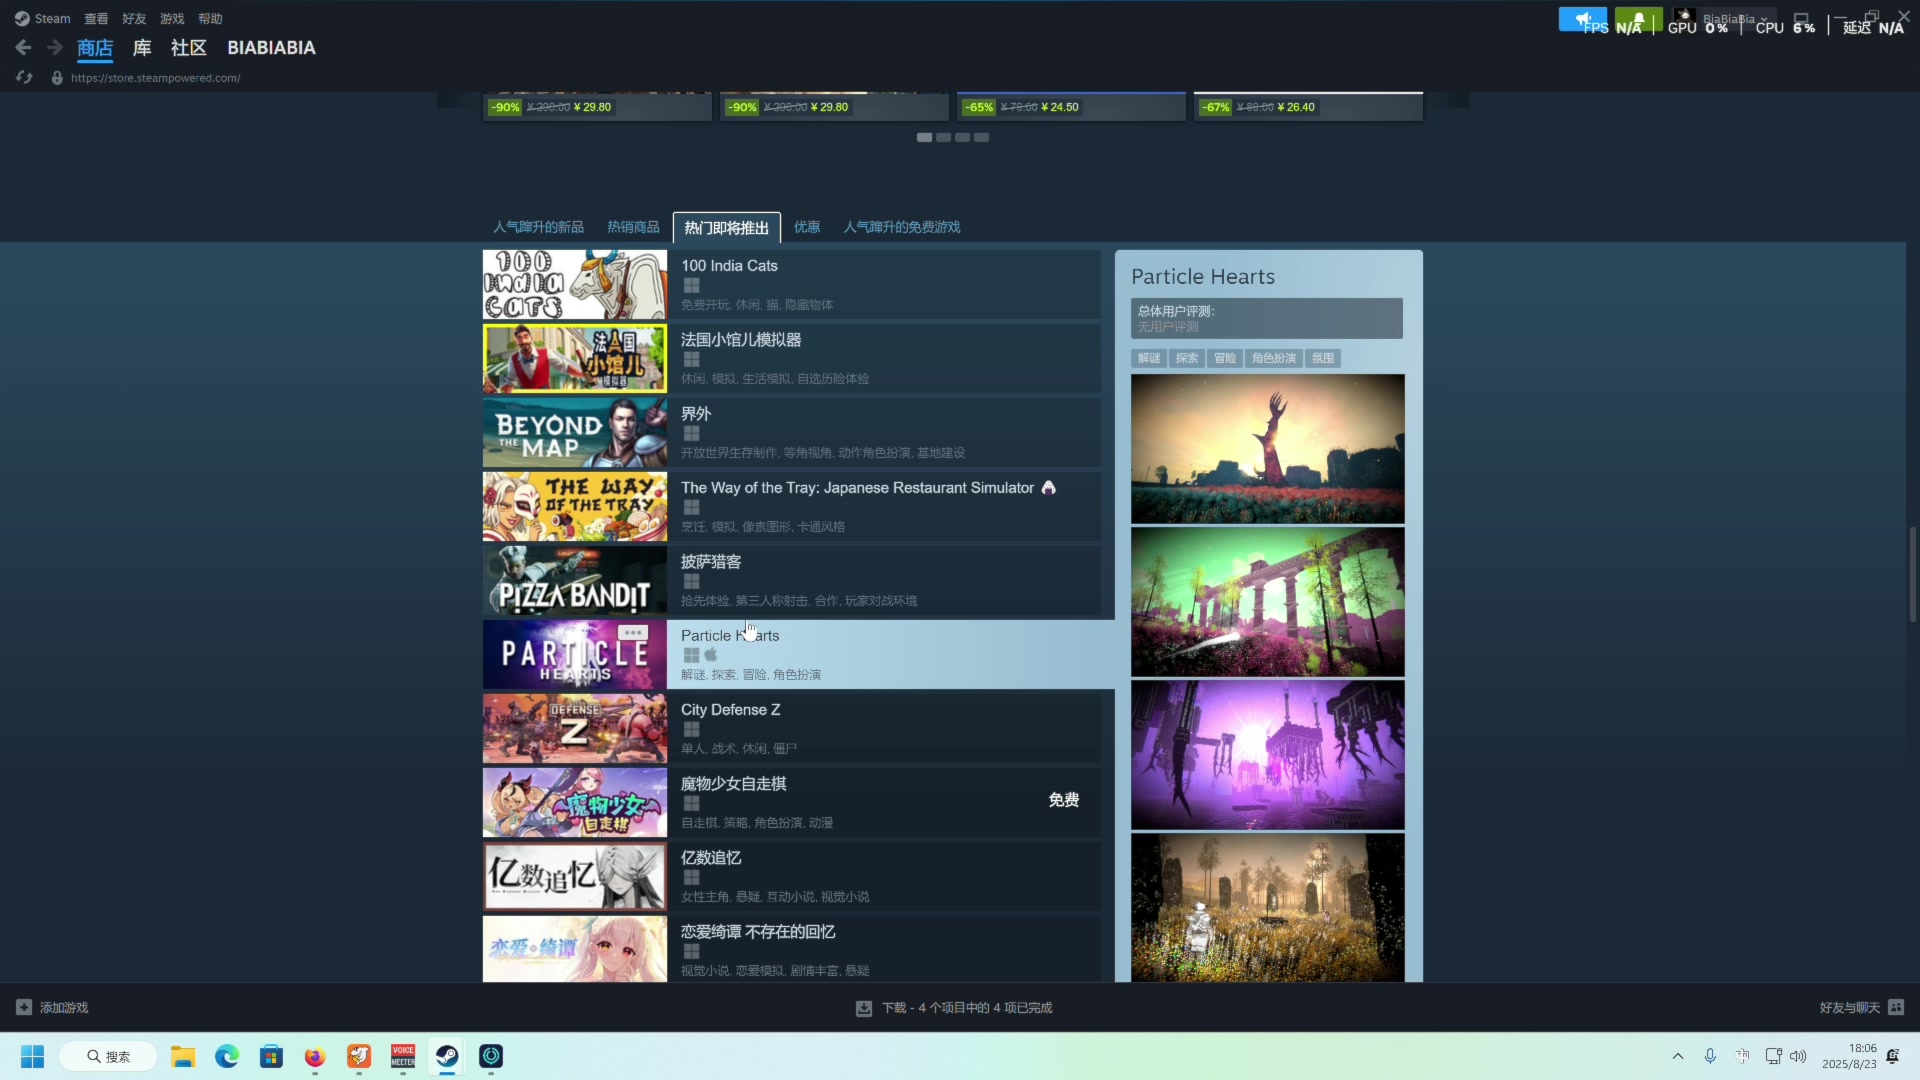The height and width of the screenshot is (1080, 1920).
Task: Click the 解谜 tag in Particle Hearts panel
Action: [x=1149, y=358]
